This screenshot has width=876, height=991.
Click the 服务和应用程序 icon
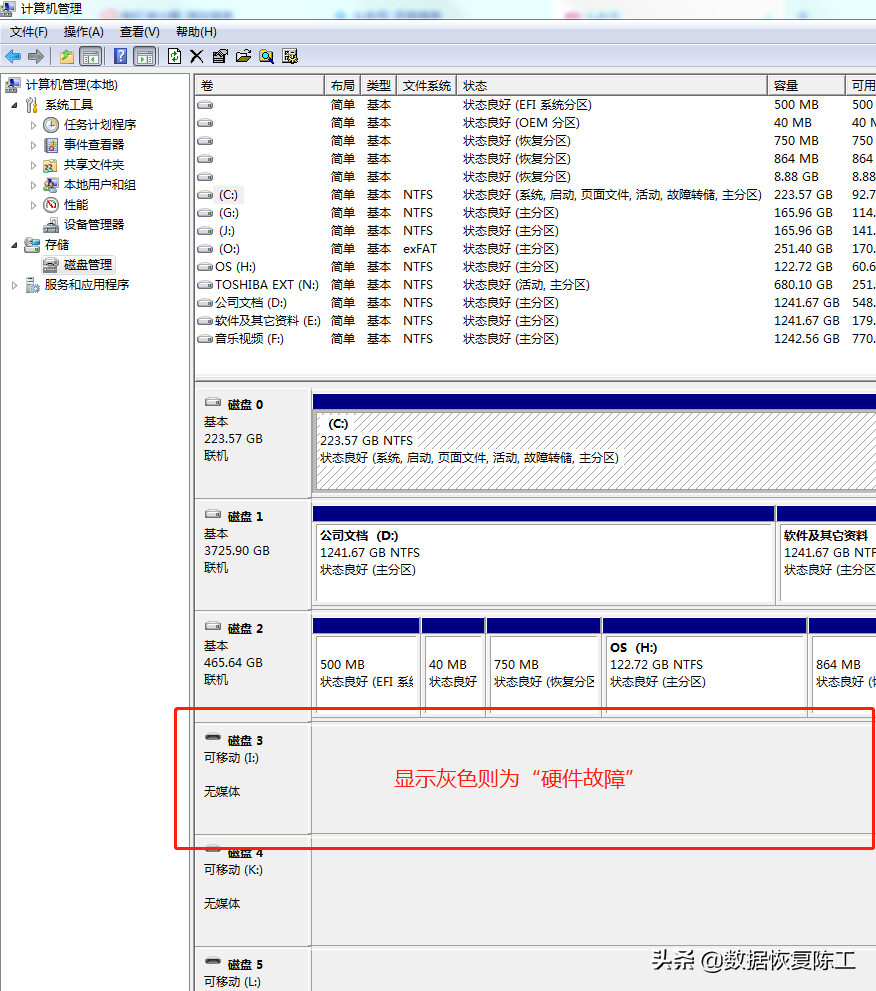pos(32,285)
